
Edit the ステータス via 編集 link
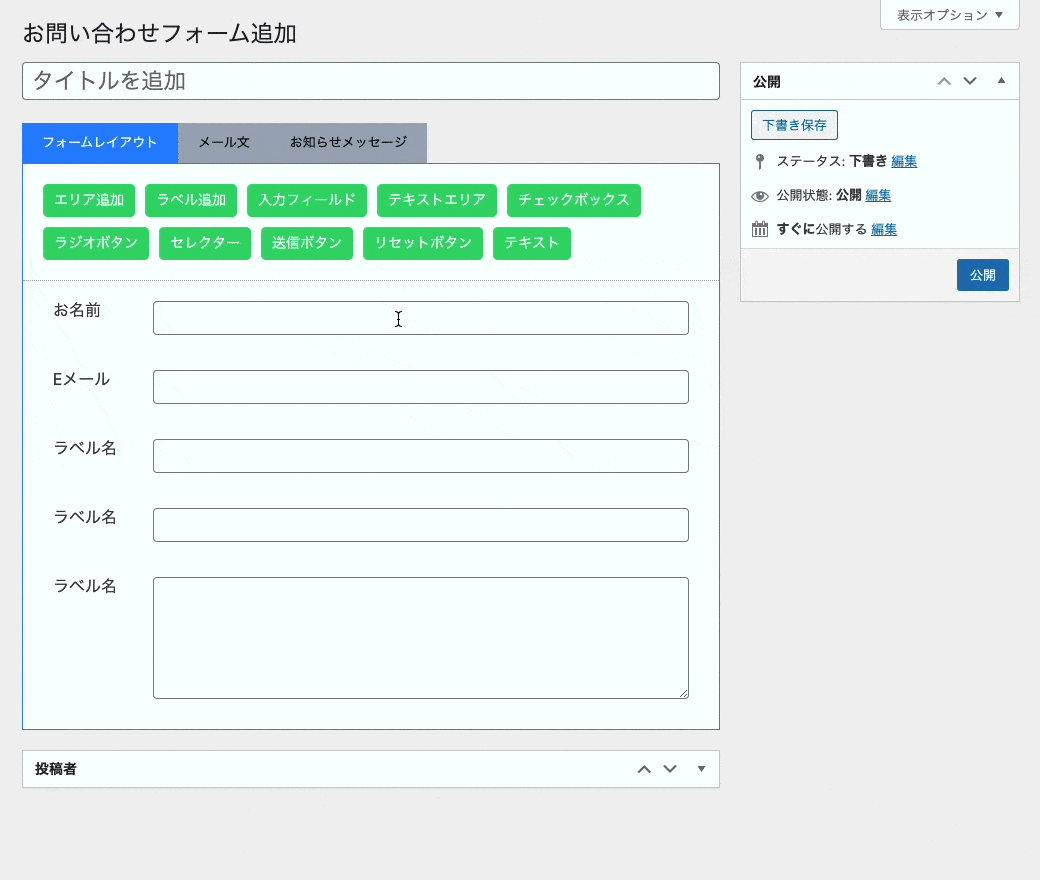[x=904, y=161]
